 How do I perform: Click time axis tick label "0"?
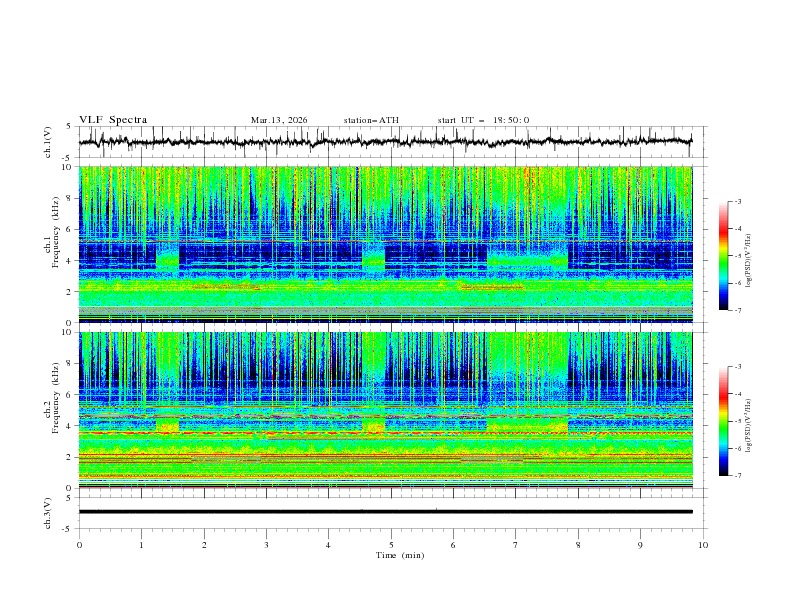coord(79,545)
